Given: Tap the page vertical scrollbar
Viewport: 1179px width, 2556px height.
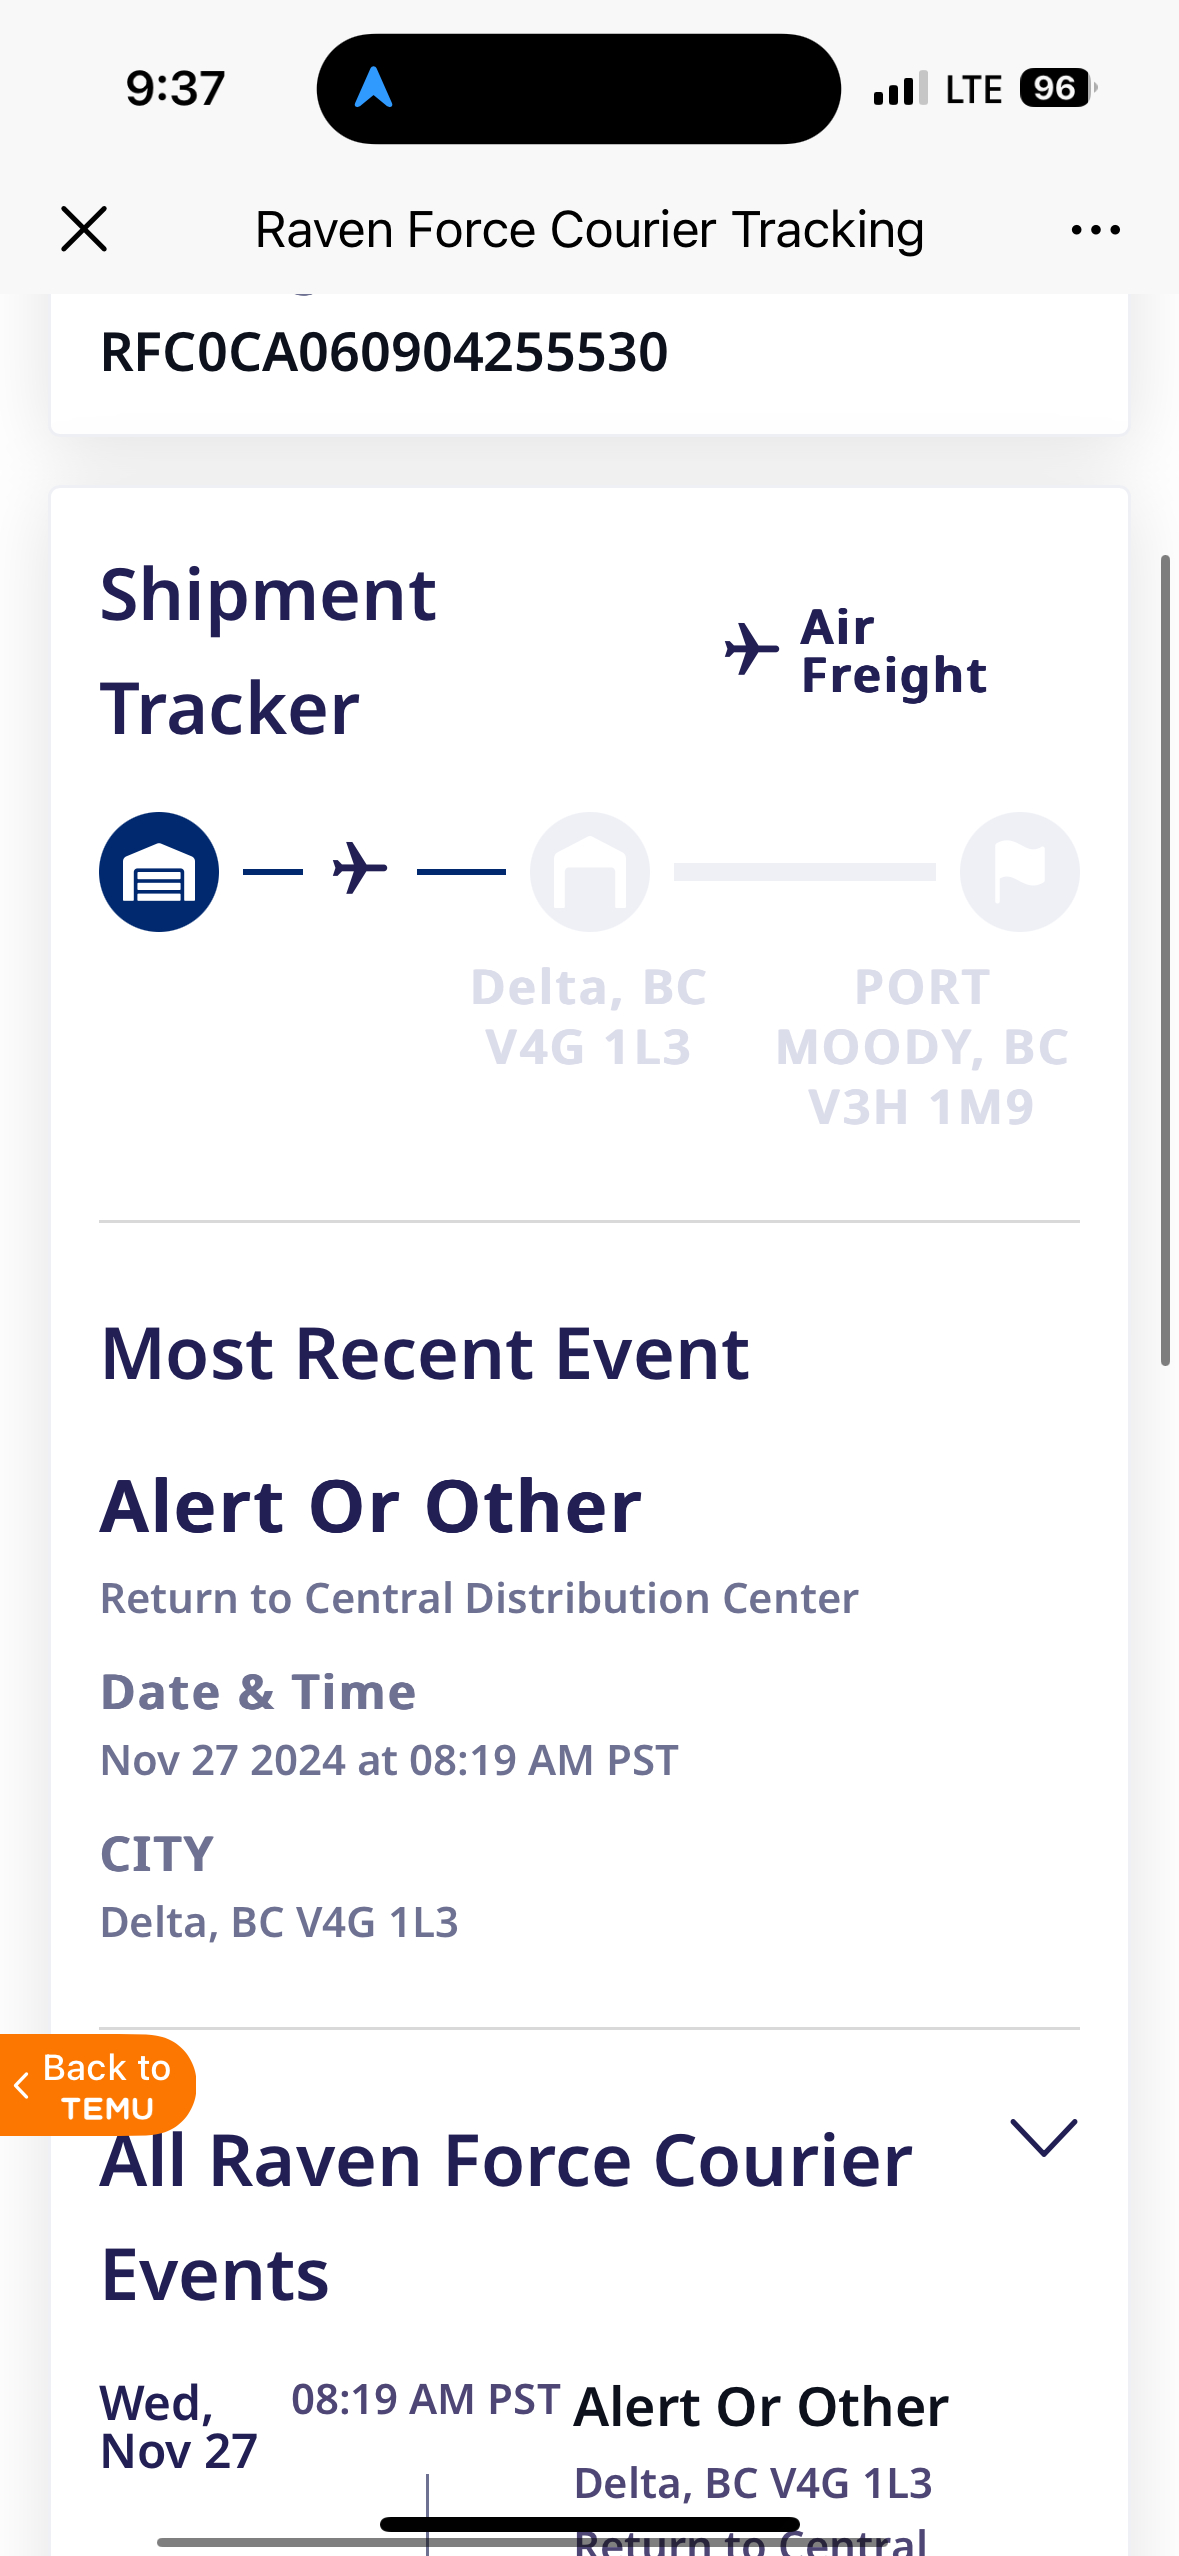Looking at the screenshot, I should (1165, 960).
